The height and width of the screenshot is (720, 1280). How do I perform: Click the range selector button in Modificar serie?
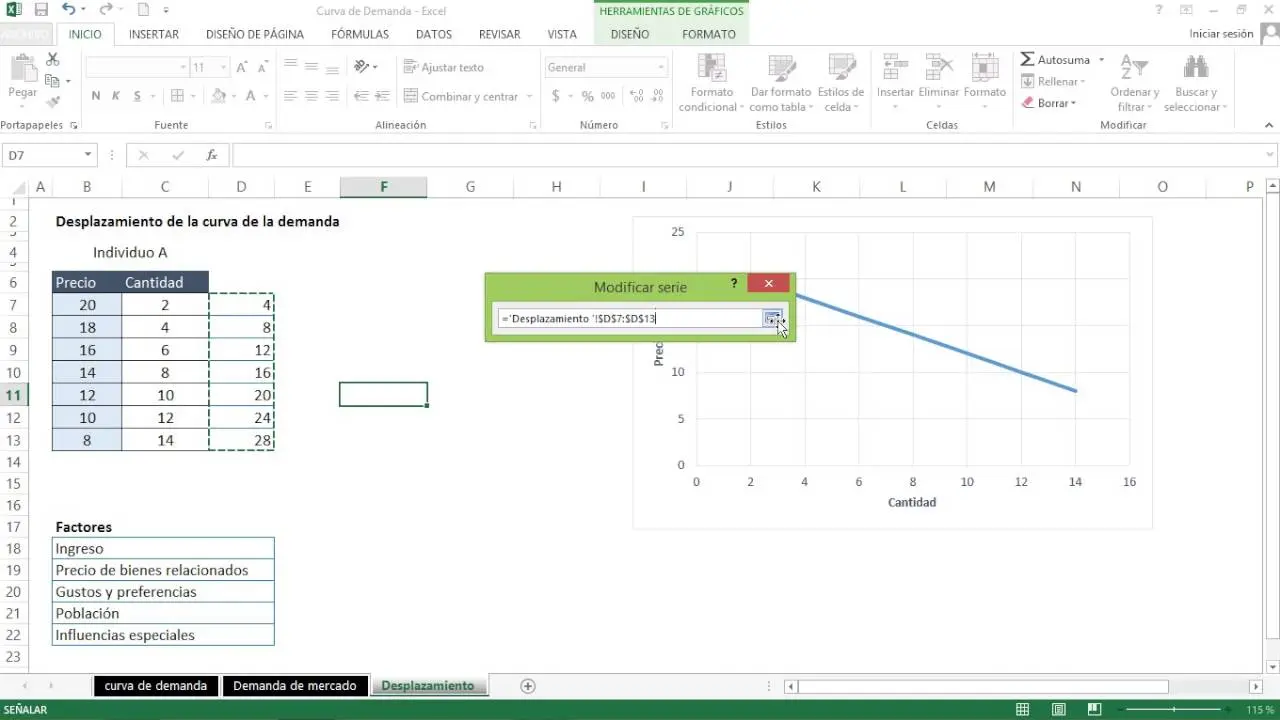(772, 318)
